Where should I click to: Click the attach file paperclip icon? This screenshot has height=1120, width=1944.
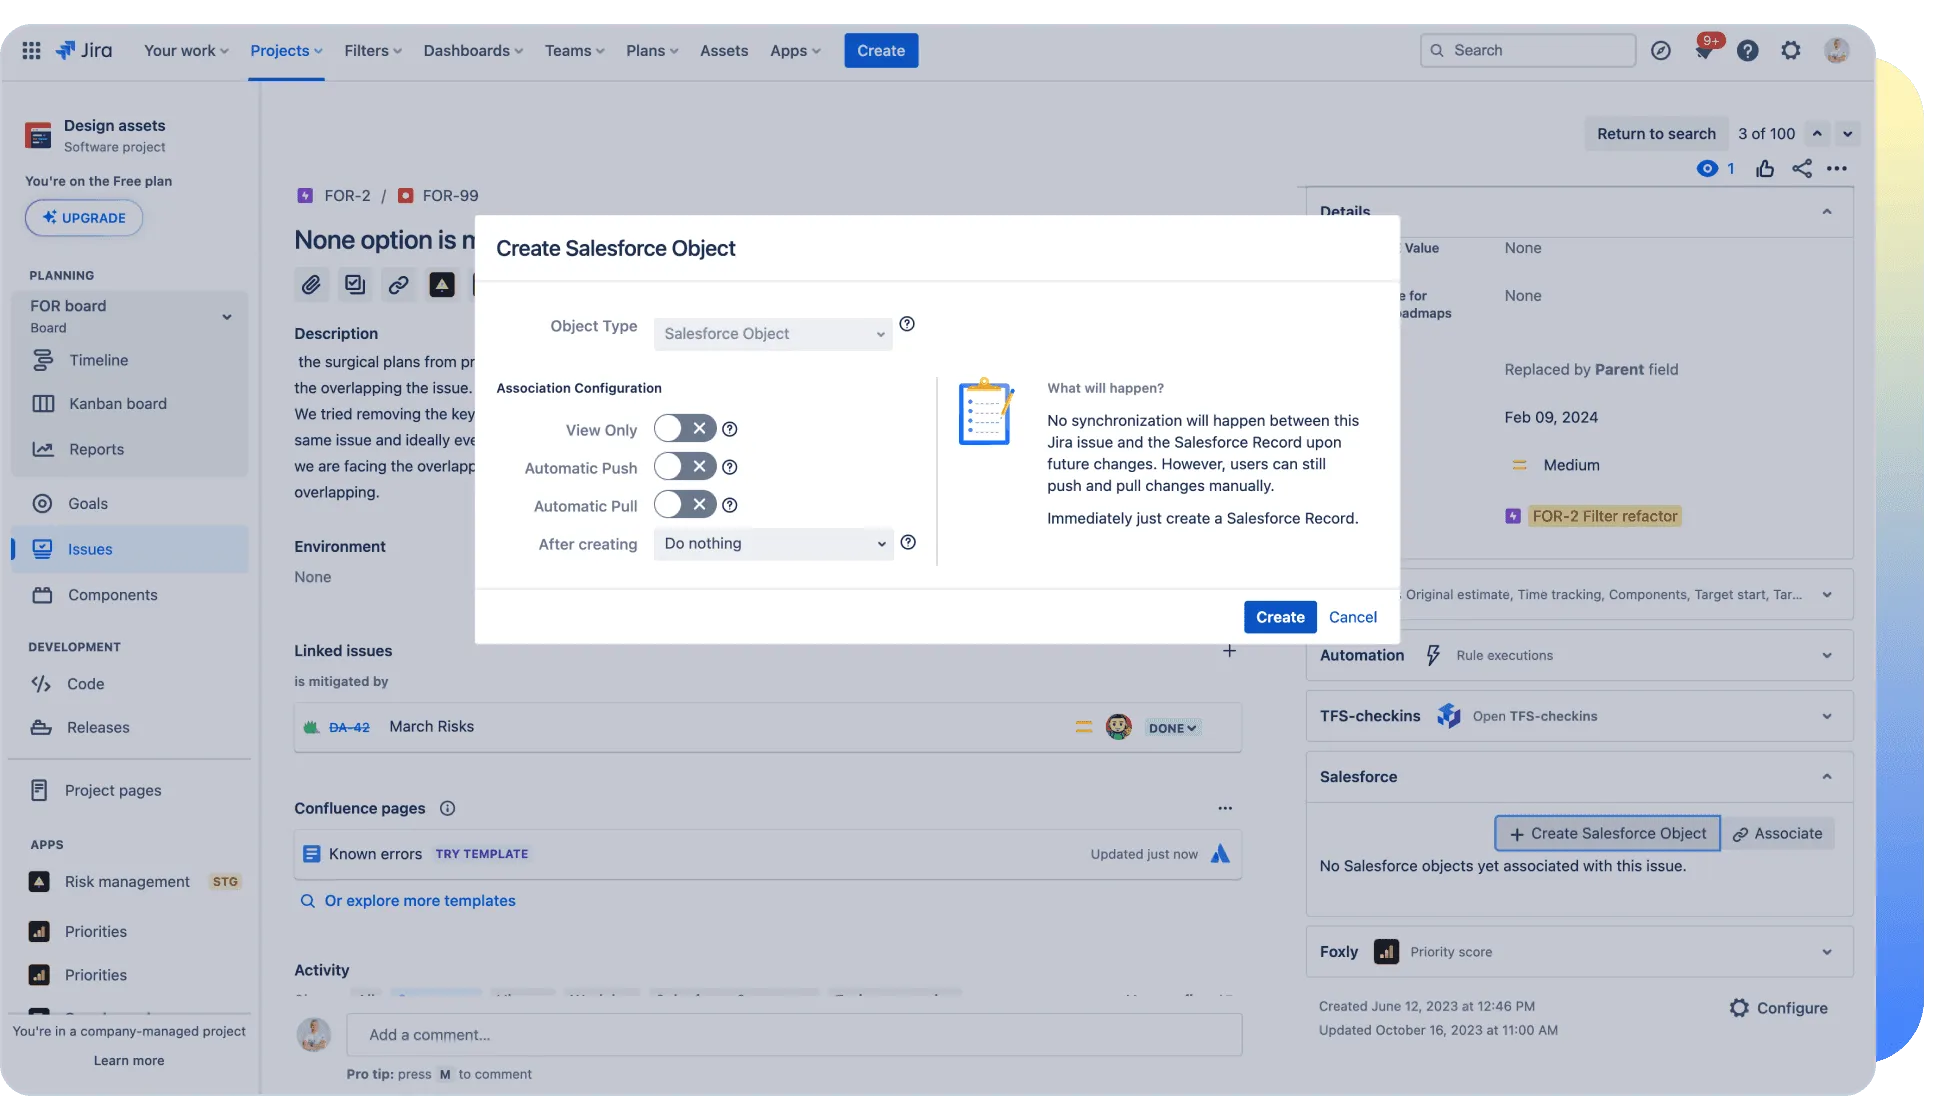tap(311, 285)
